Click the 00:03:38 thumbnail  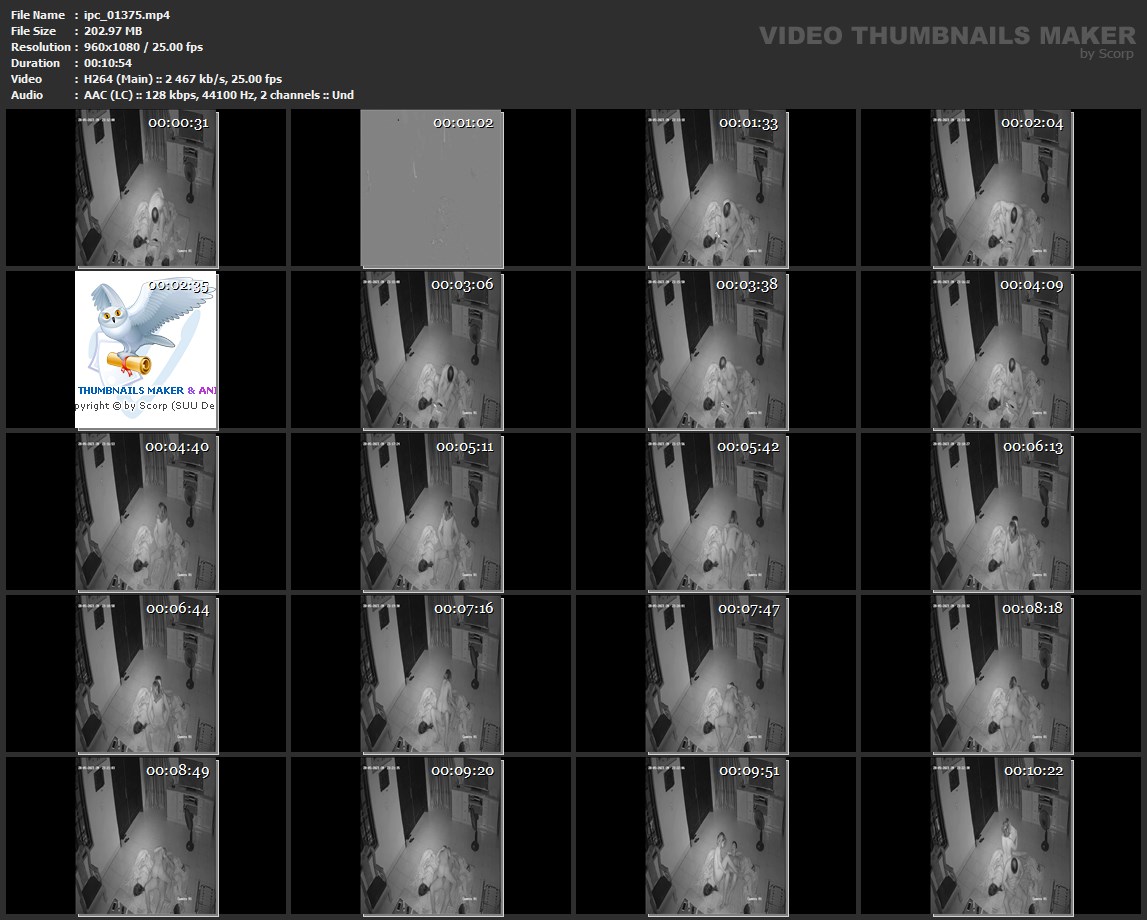click(716, 350)
